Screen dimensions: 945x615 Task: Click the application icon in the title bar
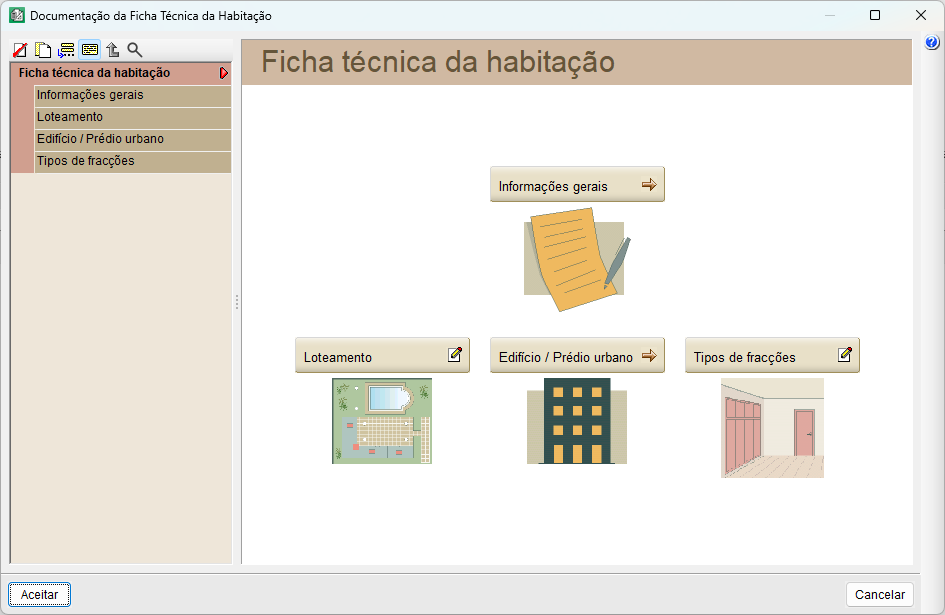pyautogui.click(x=17, y=16)
